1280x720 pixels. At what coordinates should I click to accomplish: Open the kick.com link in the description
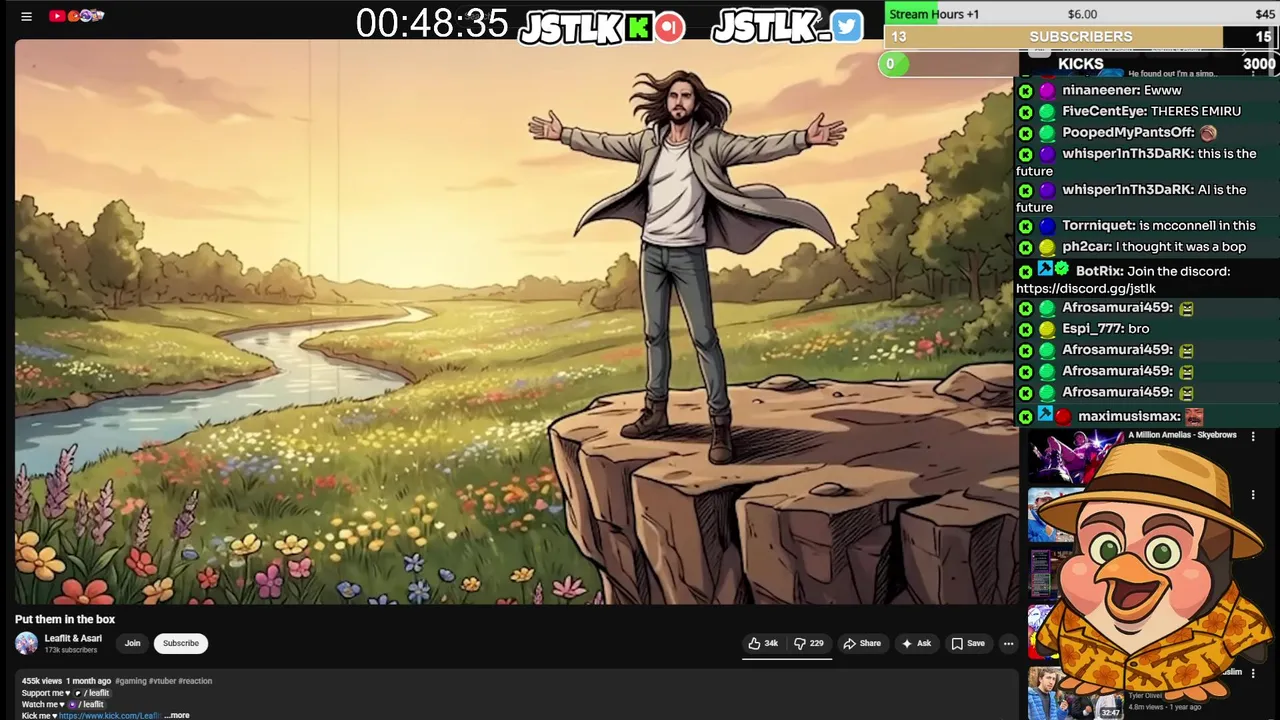pyautogui.click(x=109, y=715)
